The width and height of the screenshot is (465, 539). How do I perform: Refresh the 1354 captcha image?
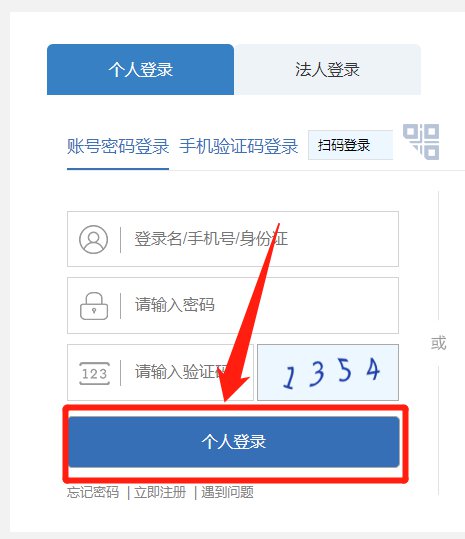[x=328, y=372]
